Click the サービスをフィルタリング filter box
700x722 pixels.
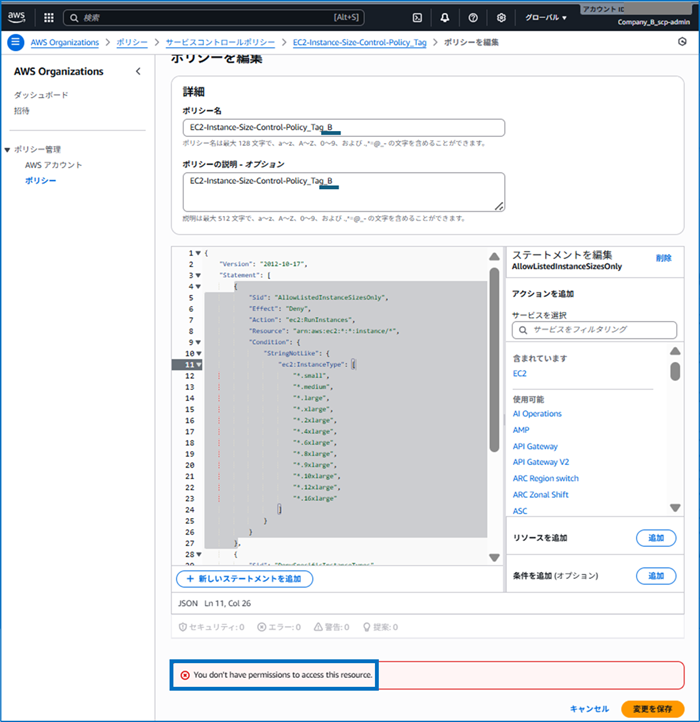[595, 330]
